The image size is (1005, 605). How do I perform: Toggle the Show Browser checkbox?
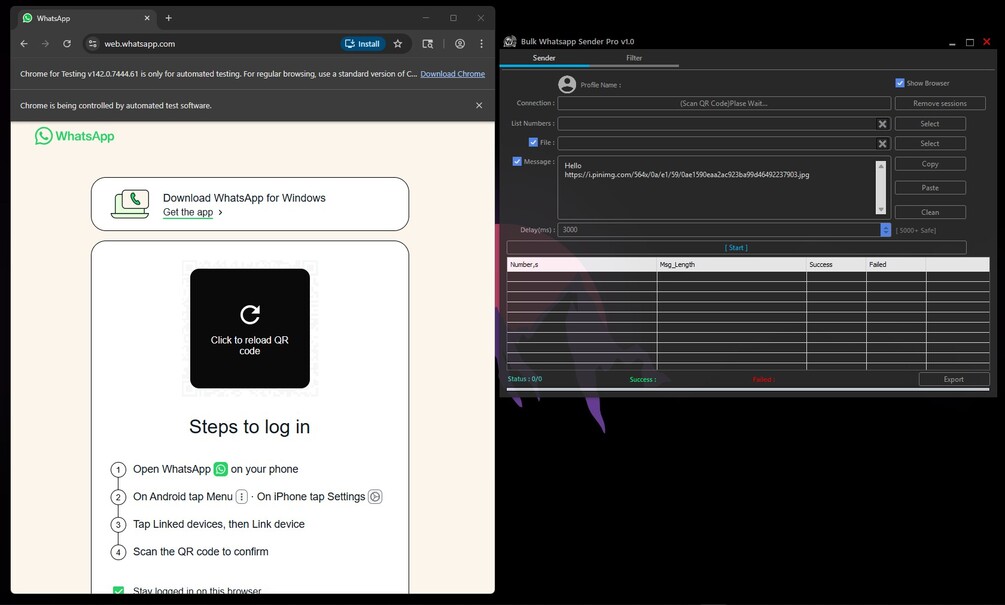coord(900,83)
